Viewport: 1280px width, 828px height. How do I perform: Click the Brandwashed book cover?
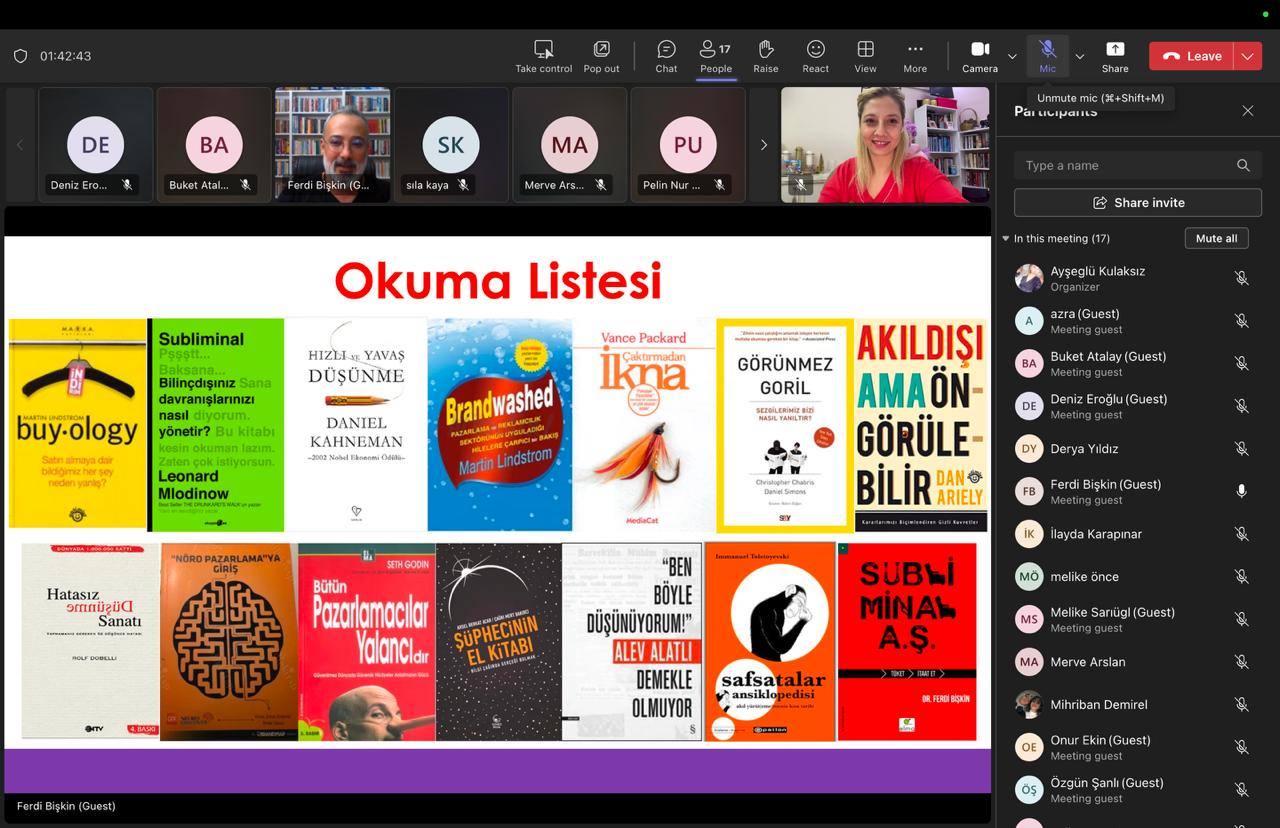(x=500, y=424)
